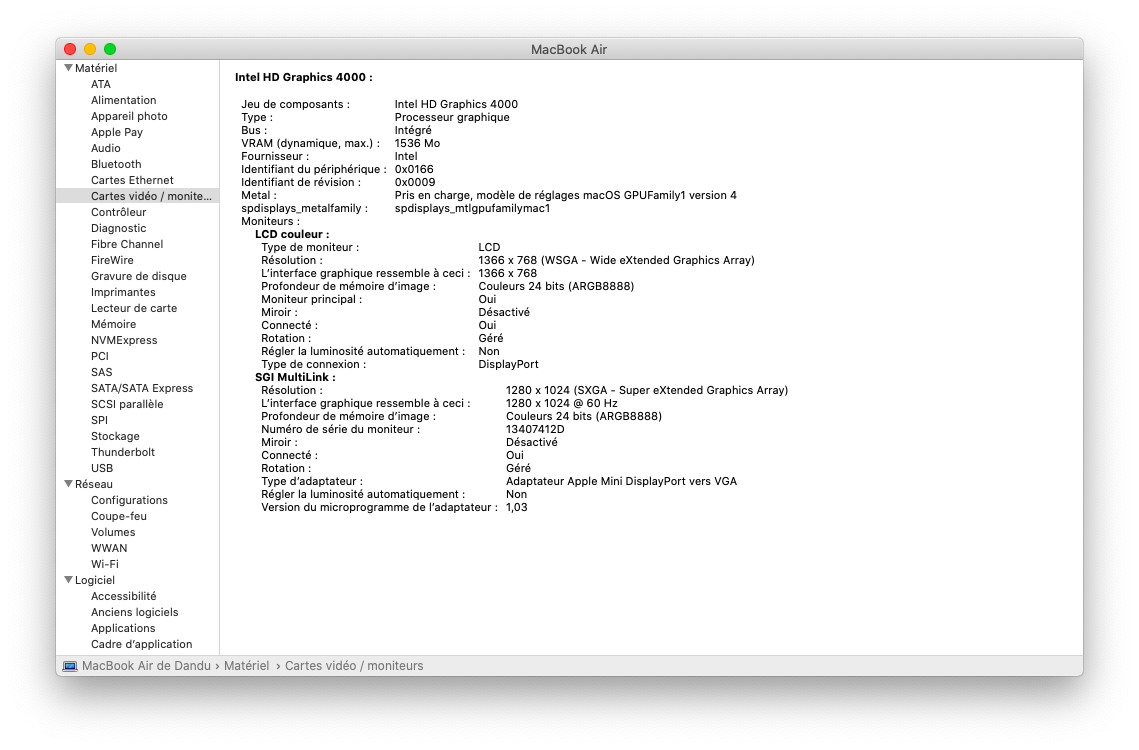
Task: Collapse the Réseau section triangle
Action: tap(68, 484)
